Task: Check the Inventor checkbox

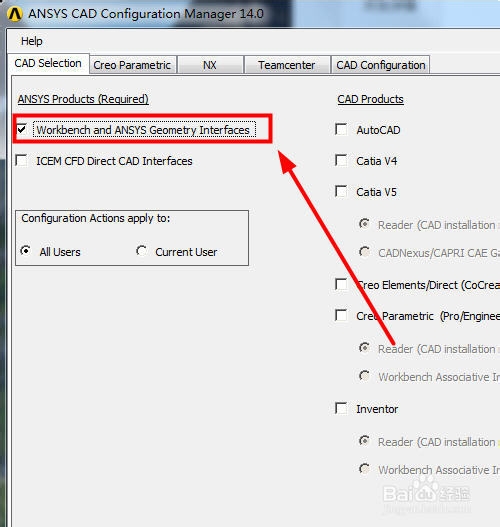Action: 341,408
